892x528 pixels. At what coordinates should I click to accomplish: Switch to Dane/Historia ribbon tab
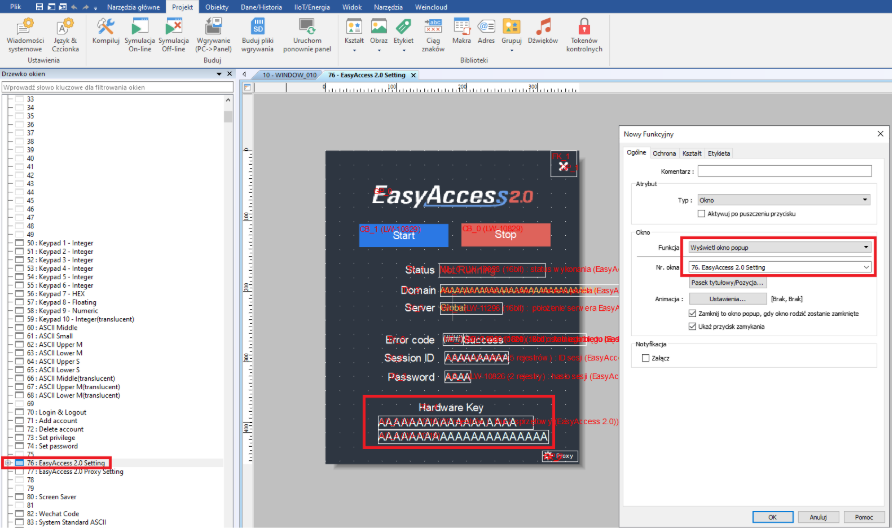[x=261, y=7]
